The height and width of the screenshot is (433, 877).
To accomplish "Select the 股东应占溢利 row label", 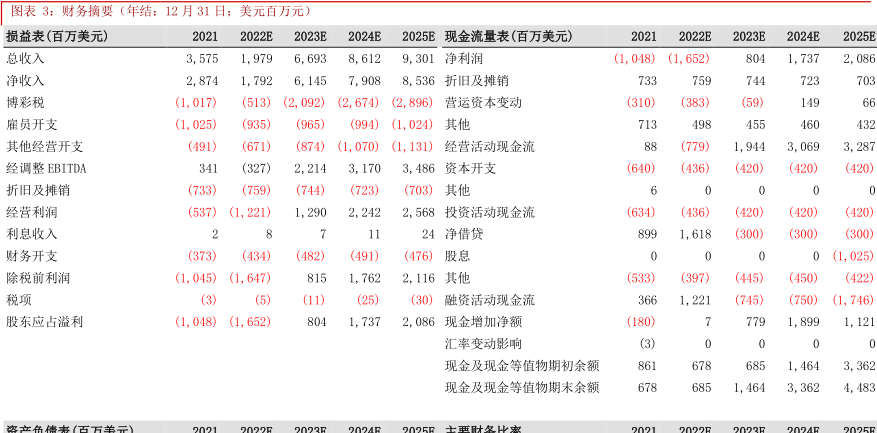I will (x=45, y=322).
